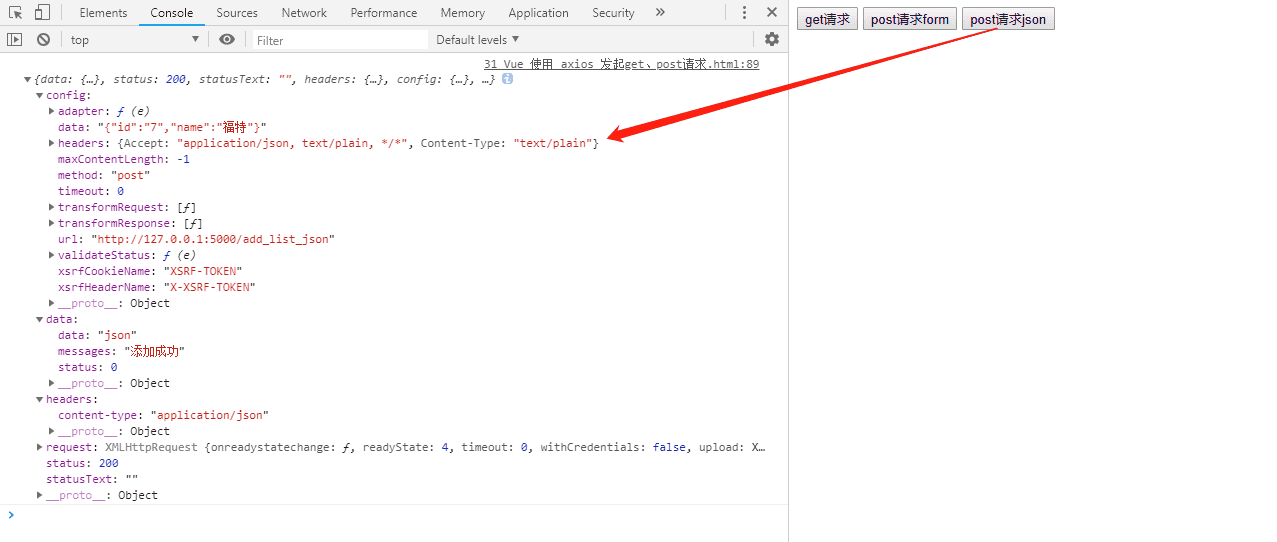The image size is (1277, 542).
Task: Collapse the headers content-type node
Action: coord(40,399)
